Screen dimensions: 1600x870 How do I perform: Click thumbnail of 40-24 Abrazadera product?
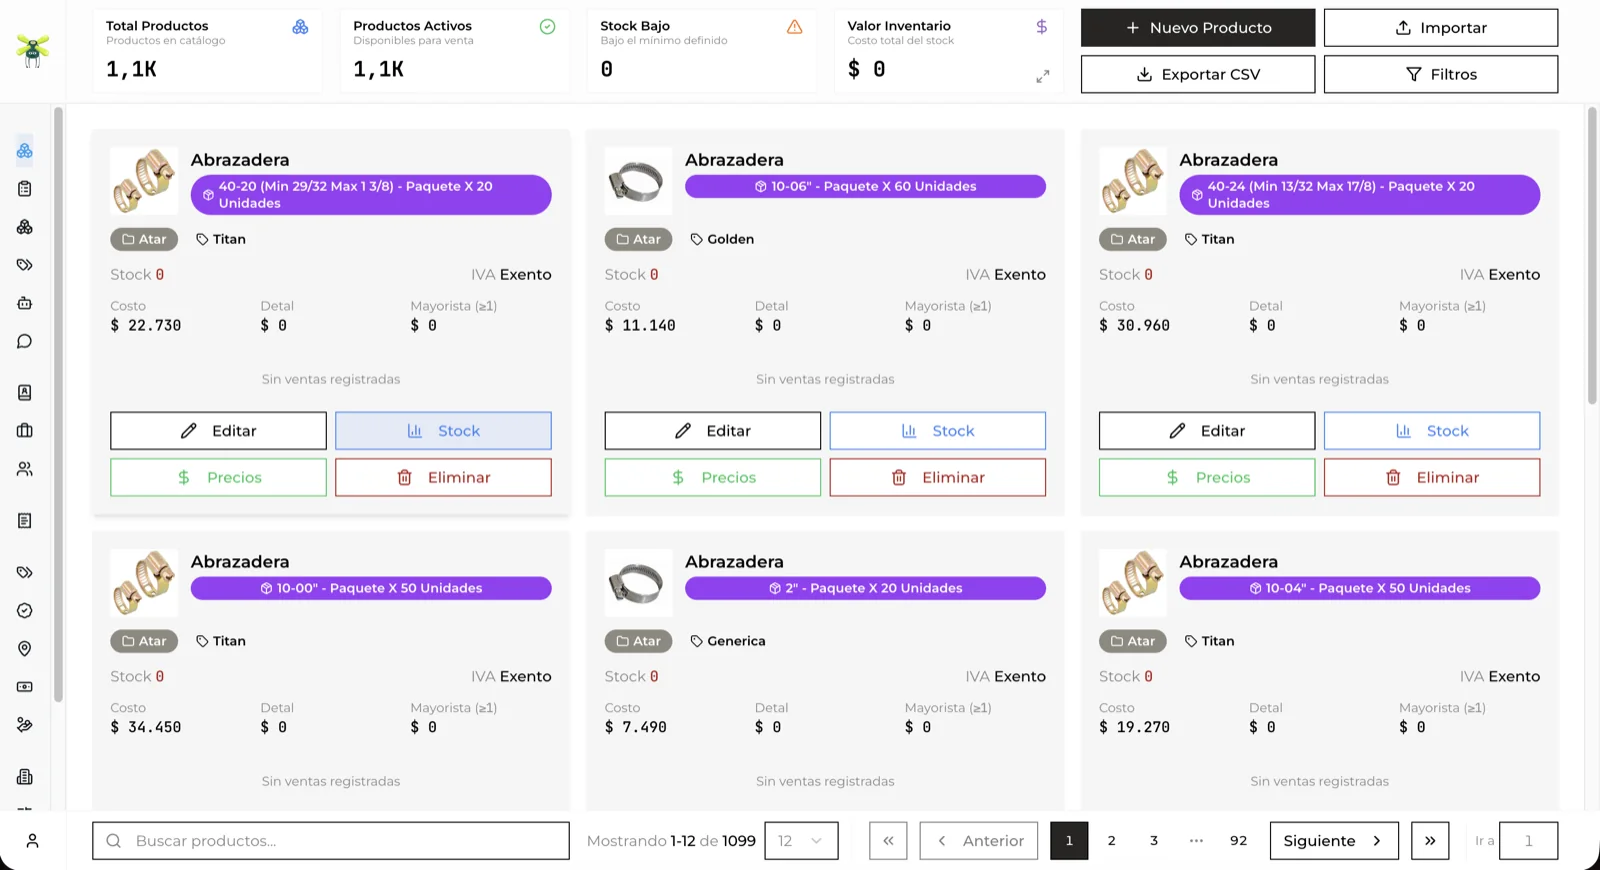[1133, 181]
